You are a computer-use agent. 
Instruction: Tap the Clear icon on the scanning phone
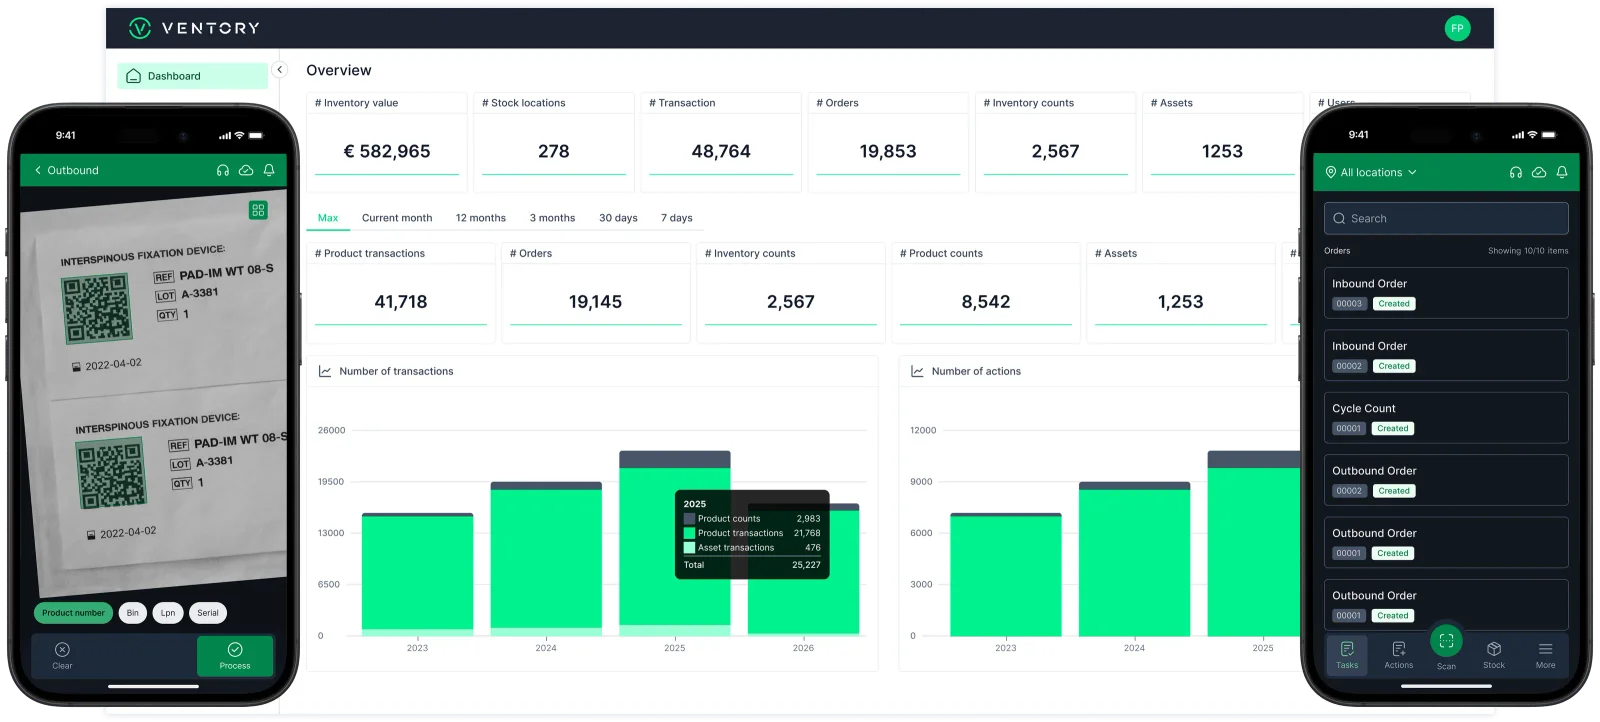pos(62,650)
